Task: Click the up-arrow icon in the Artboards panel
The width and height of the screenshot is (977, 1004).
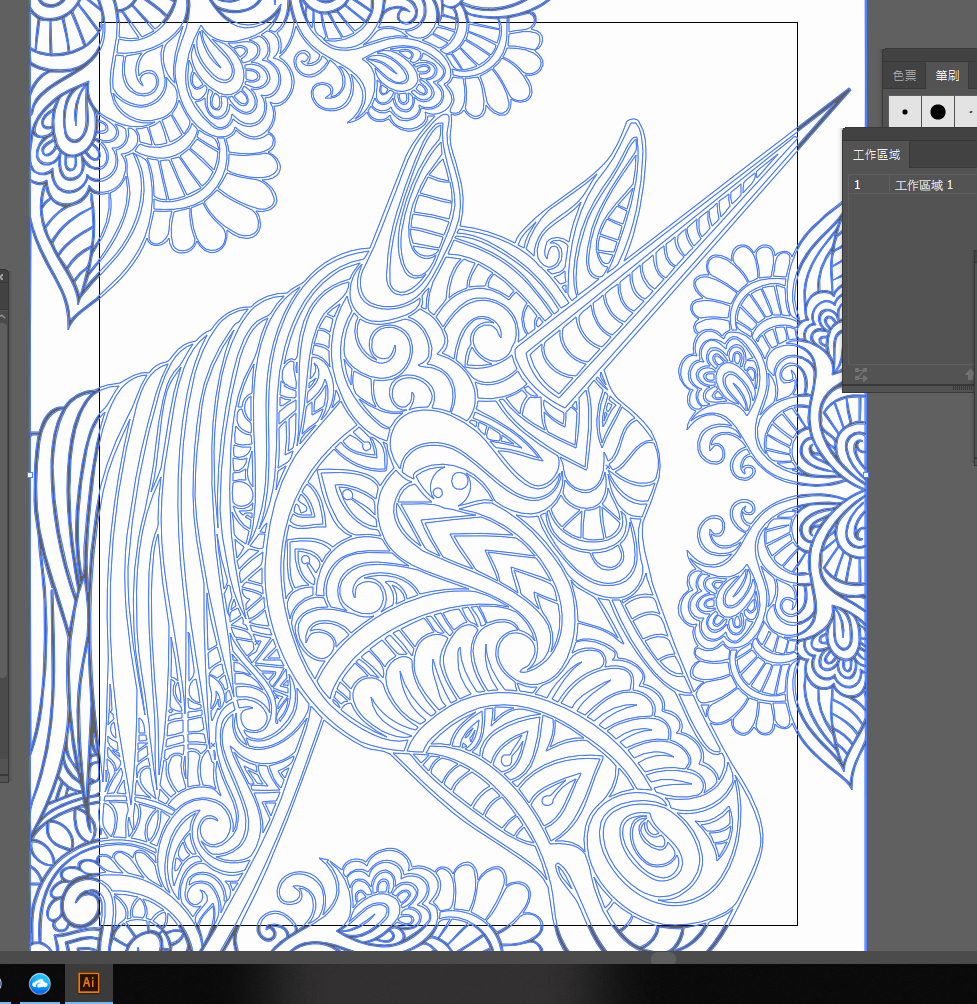Action: click(969, 375)
